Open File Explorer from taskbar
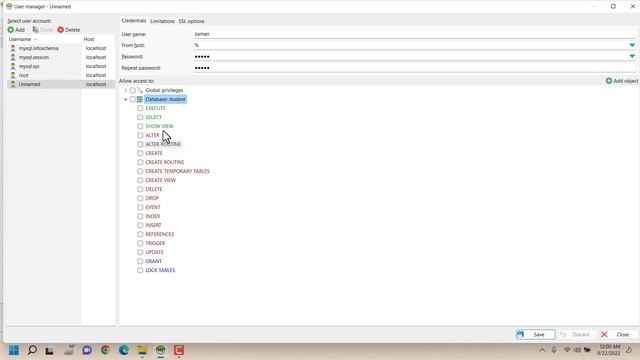Viewport: 640px width, 360px height. (142, 350)
